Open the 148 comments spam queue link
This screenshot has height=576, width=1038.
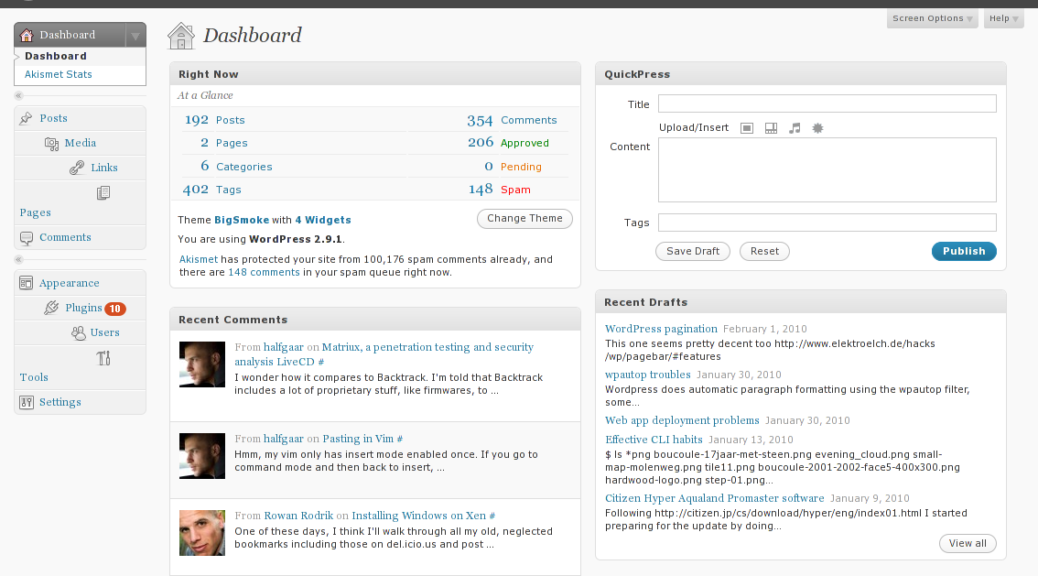264,272
